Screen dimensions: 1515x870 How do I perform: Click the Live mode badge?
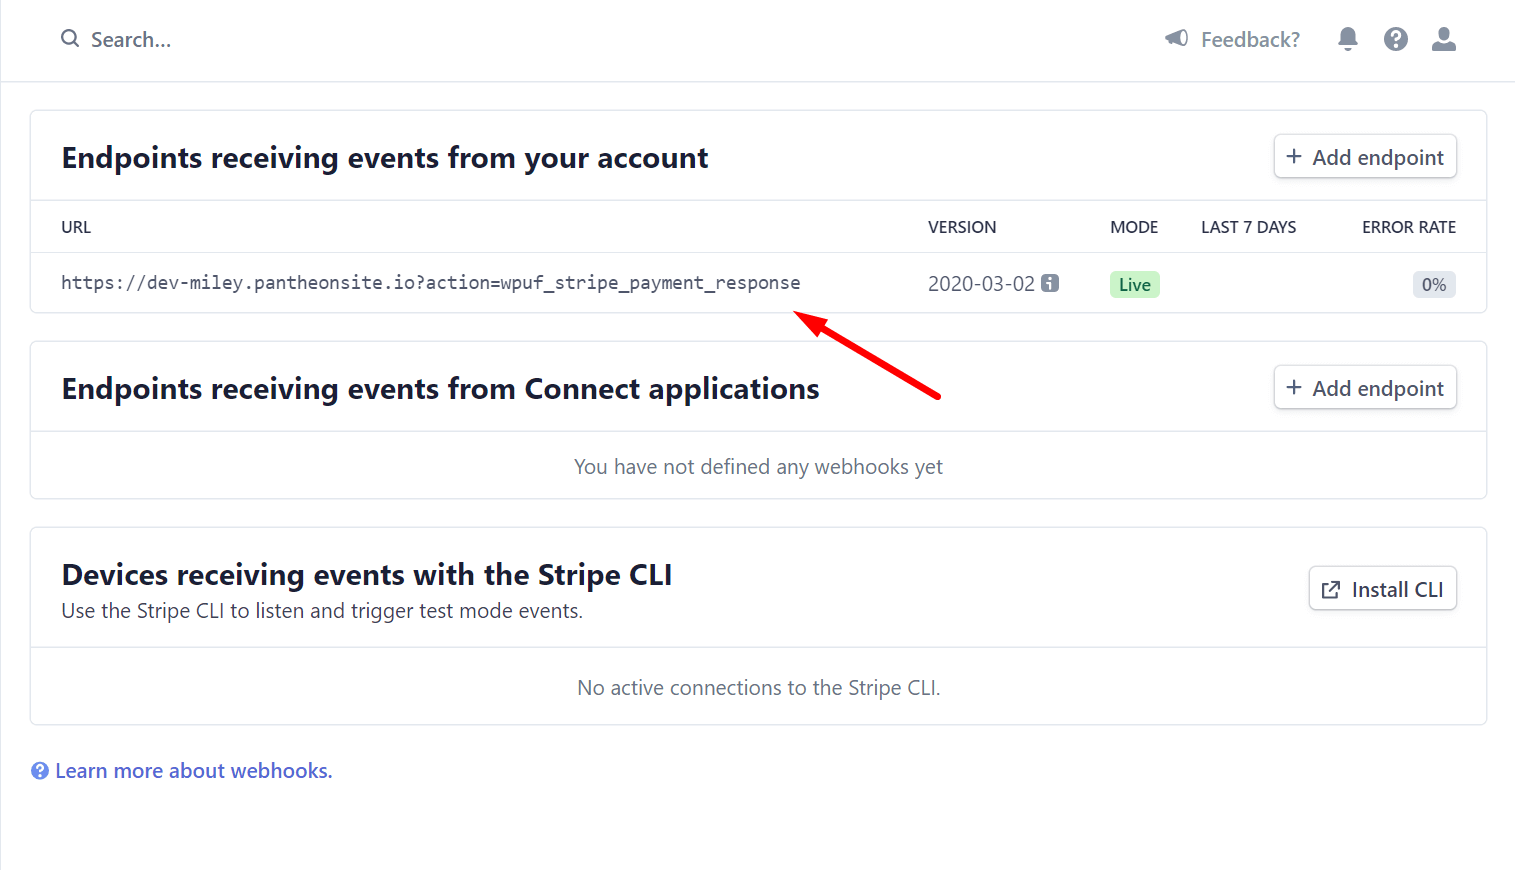pos(1135,285)
